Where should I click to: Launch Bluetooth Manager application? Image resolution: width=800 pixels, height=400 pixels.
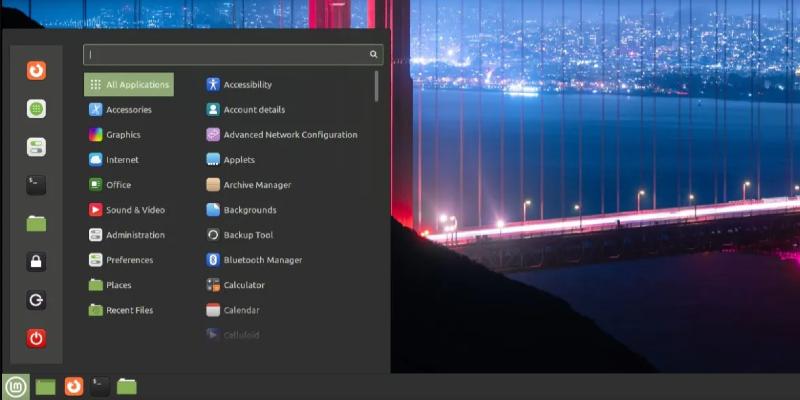[x=262, y=260]
